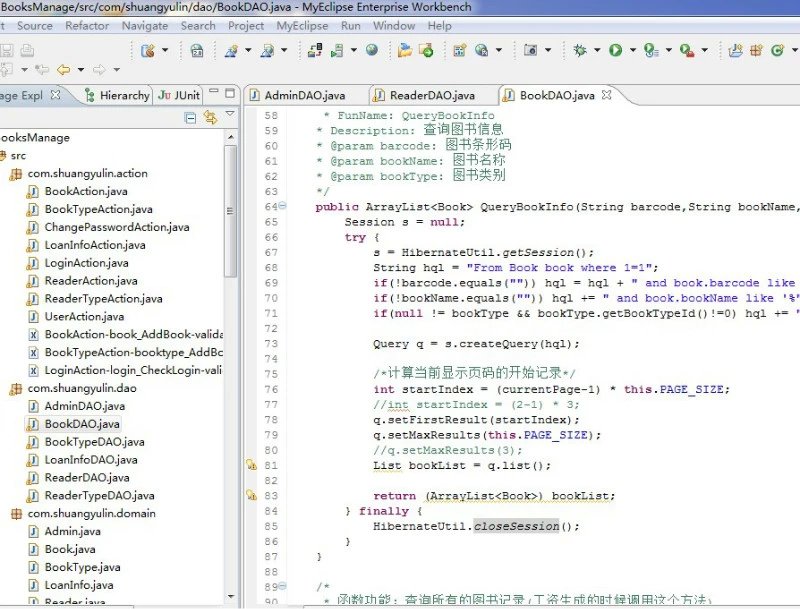The height and width of the screenshot is (609, 800).
Task: Click the Package Explorer scrollbar up arrow
Action: tap(231, 137)
